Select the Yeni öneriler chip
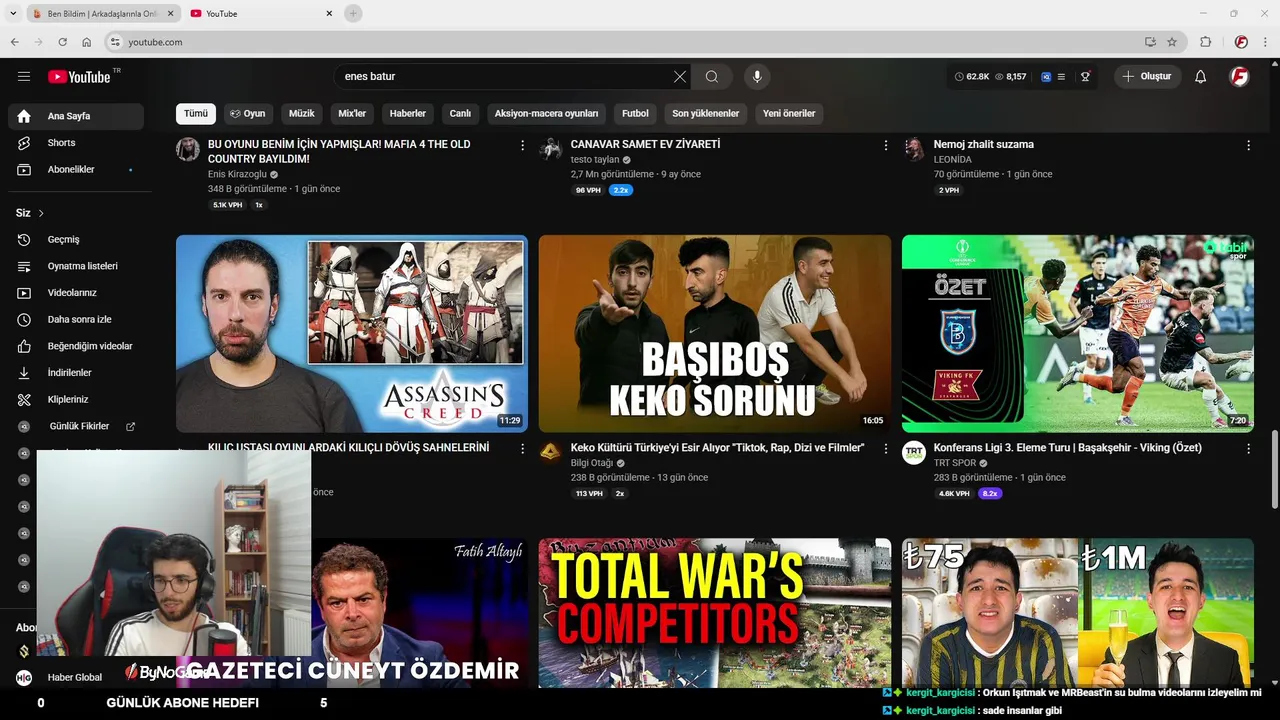This screenshot has height=720, width=1280. coord(789,113)
